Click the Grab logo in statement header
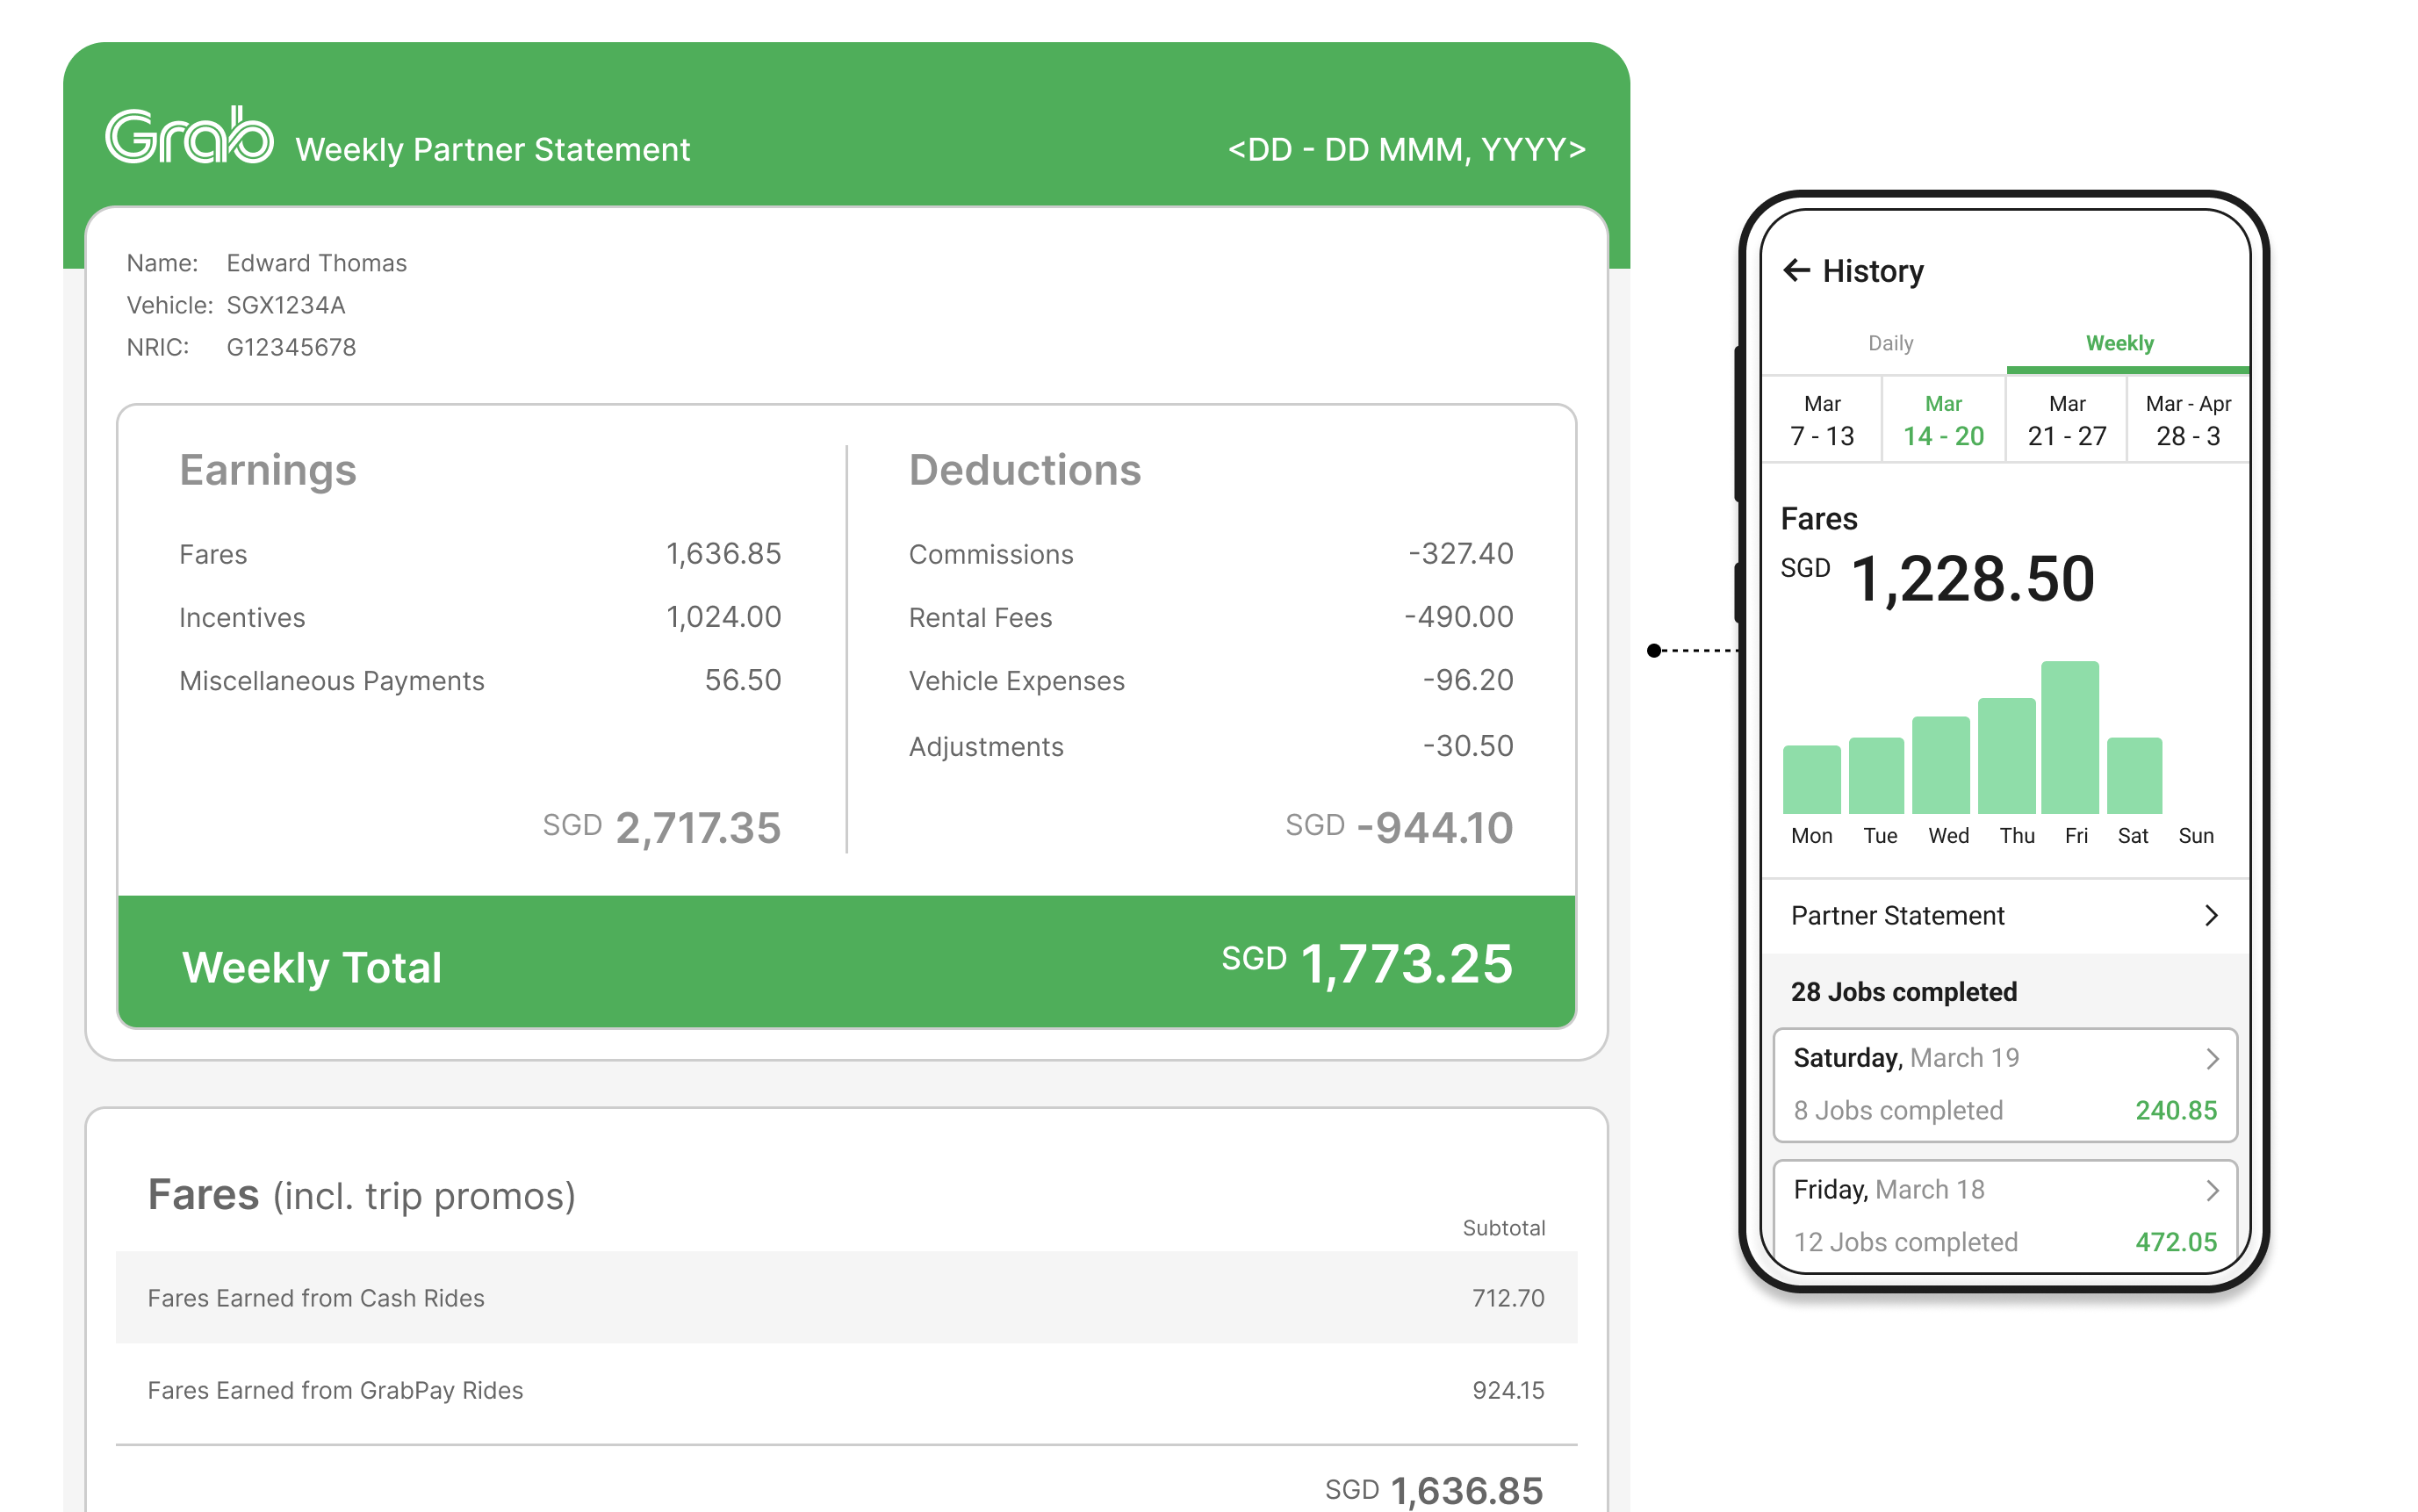The height and width of the screenshot is (1512, 2418). 189,135
